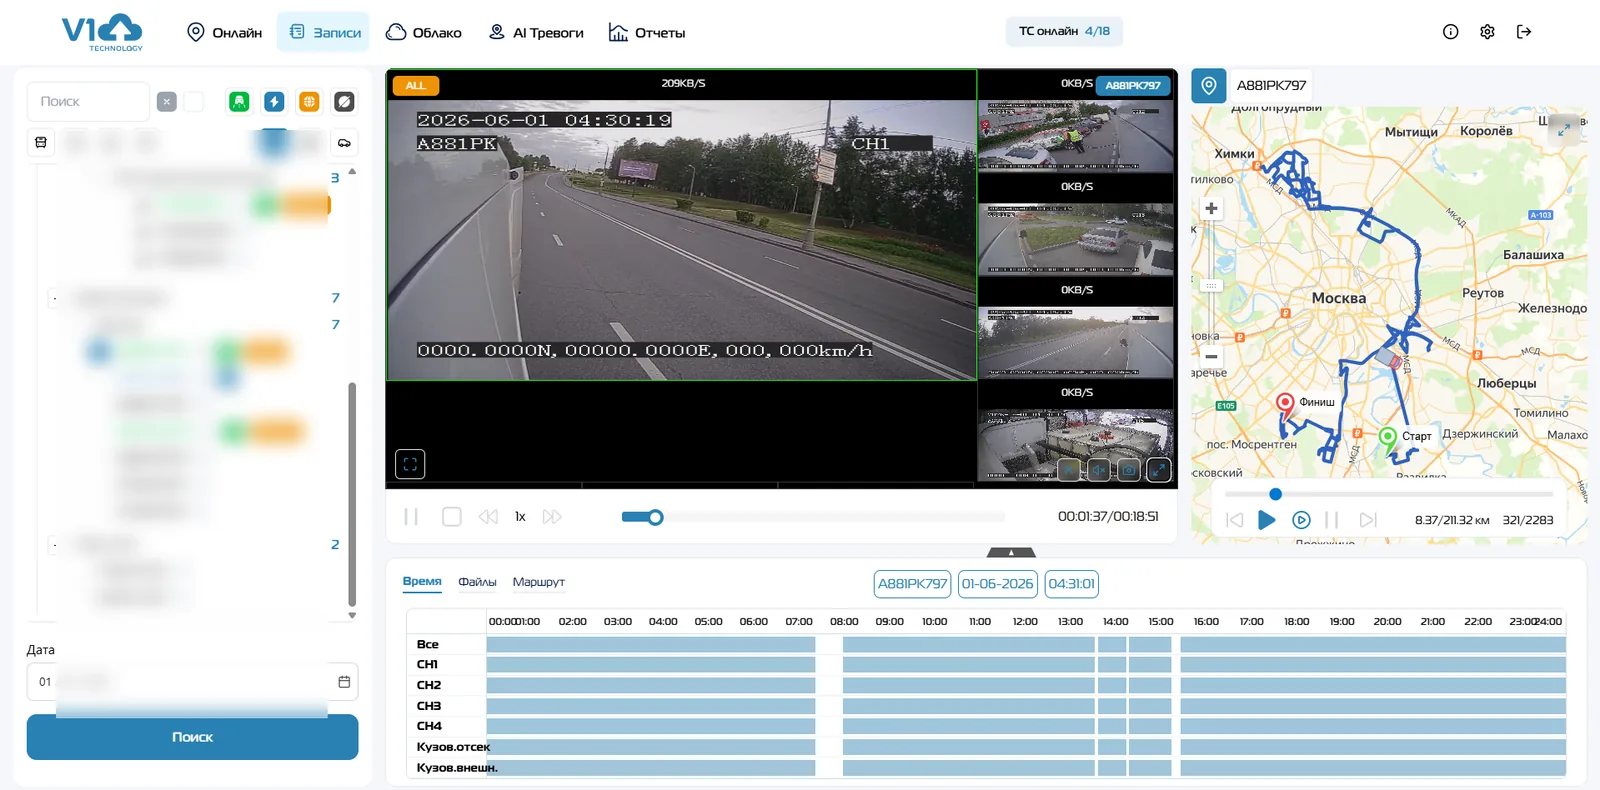Viewport: 1600px width, 790px height.
Task: Open the Онлайн section
Action: tap(225, 33)
